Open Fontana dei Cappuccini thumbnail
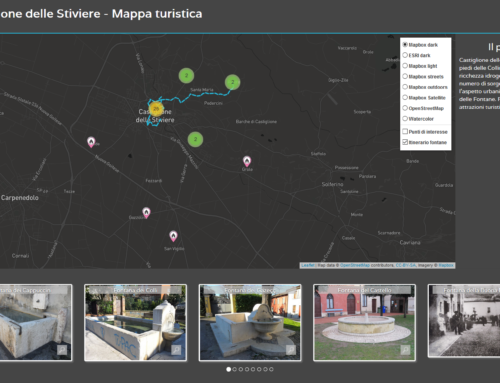Screen dimensions: 500x383 pyautogui.click(x=35, y=322)
